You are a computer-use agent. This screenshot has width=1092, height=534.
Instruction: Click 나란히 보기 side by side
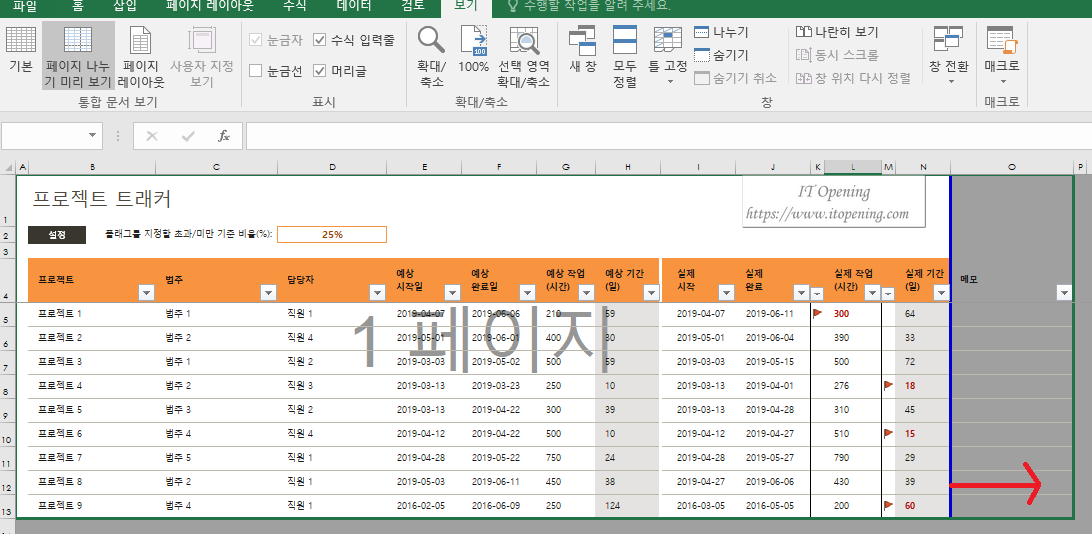(836, 32)
